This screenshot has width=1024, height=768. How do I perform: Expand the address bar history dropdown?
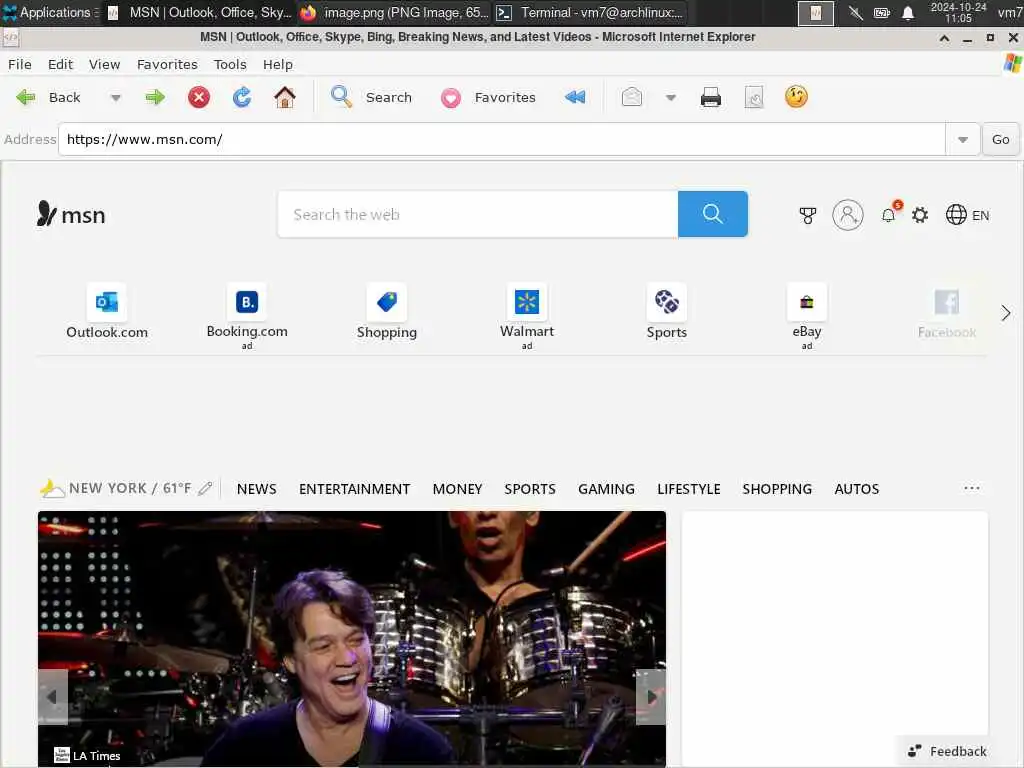(963, 139)
